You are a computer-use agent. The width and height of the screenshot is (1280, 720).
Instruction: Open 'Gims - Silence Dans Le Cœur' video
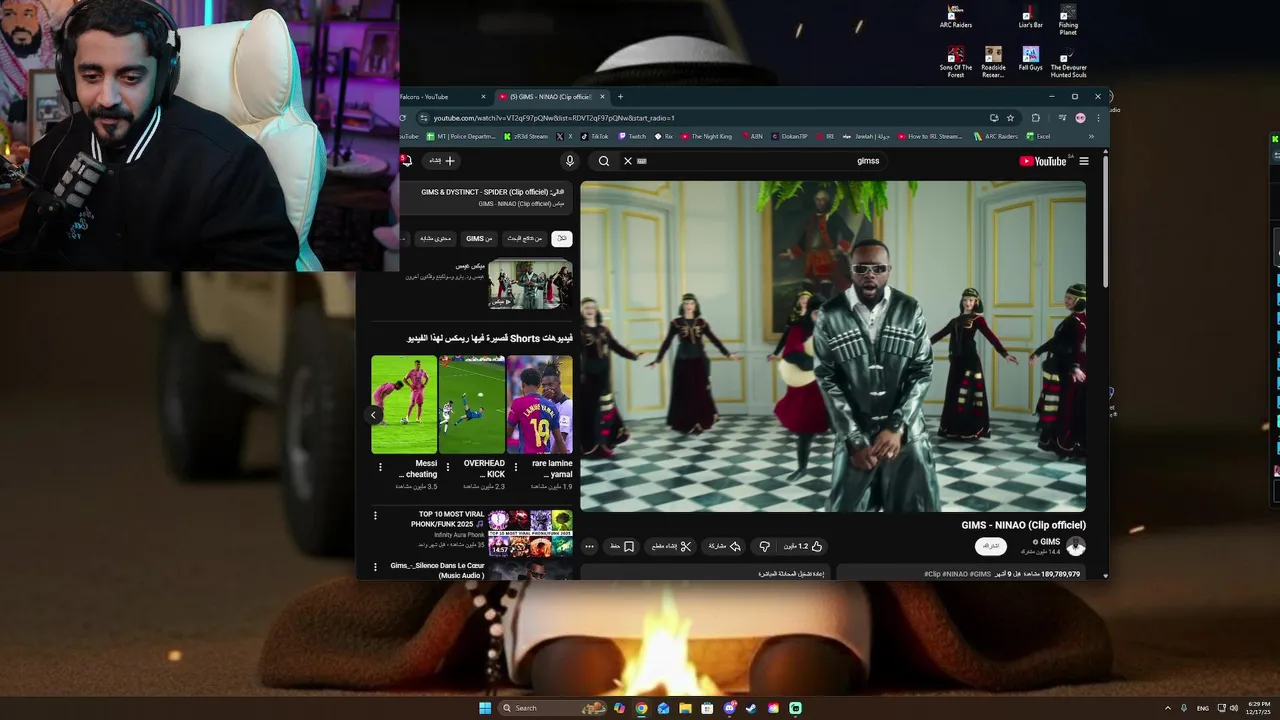pos(437,570)
